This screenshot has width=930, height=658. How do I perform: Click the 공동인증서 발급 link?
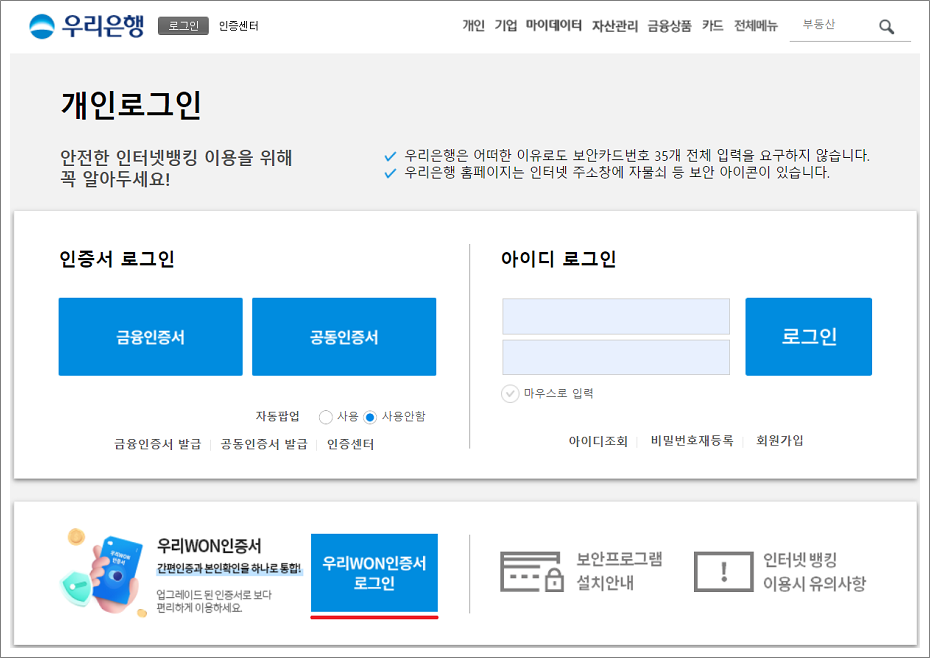coord(264,444)
